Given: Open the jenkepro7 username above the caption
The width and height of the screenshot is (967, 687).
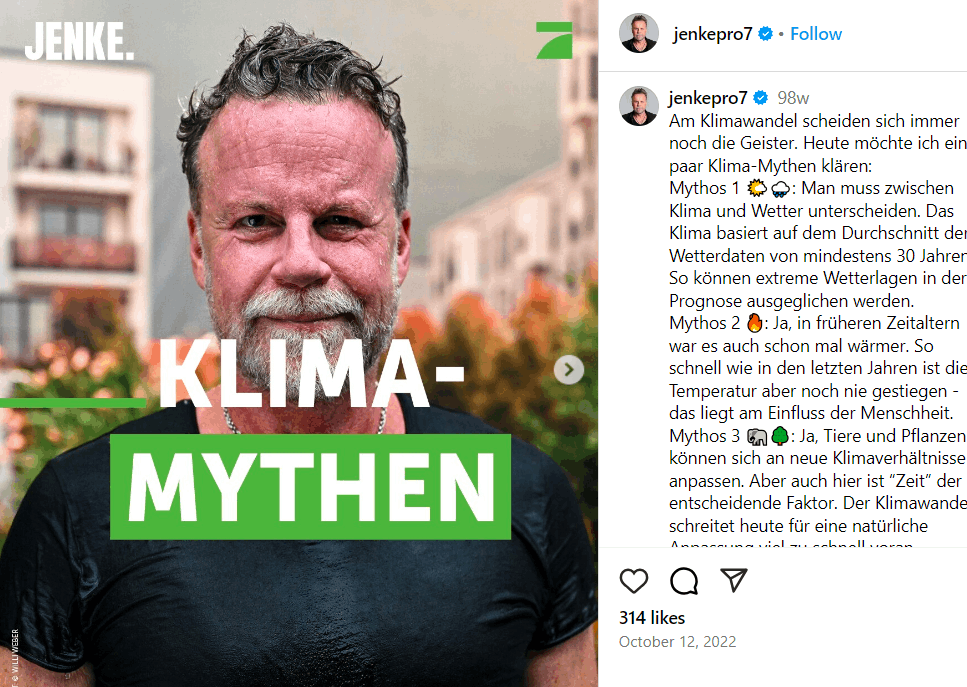Looking at the screenshot, I should 708,97.
